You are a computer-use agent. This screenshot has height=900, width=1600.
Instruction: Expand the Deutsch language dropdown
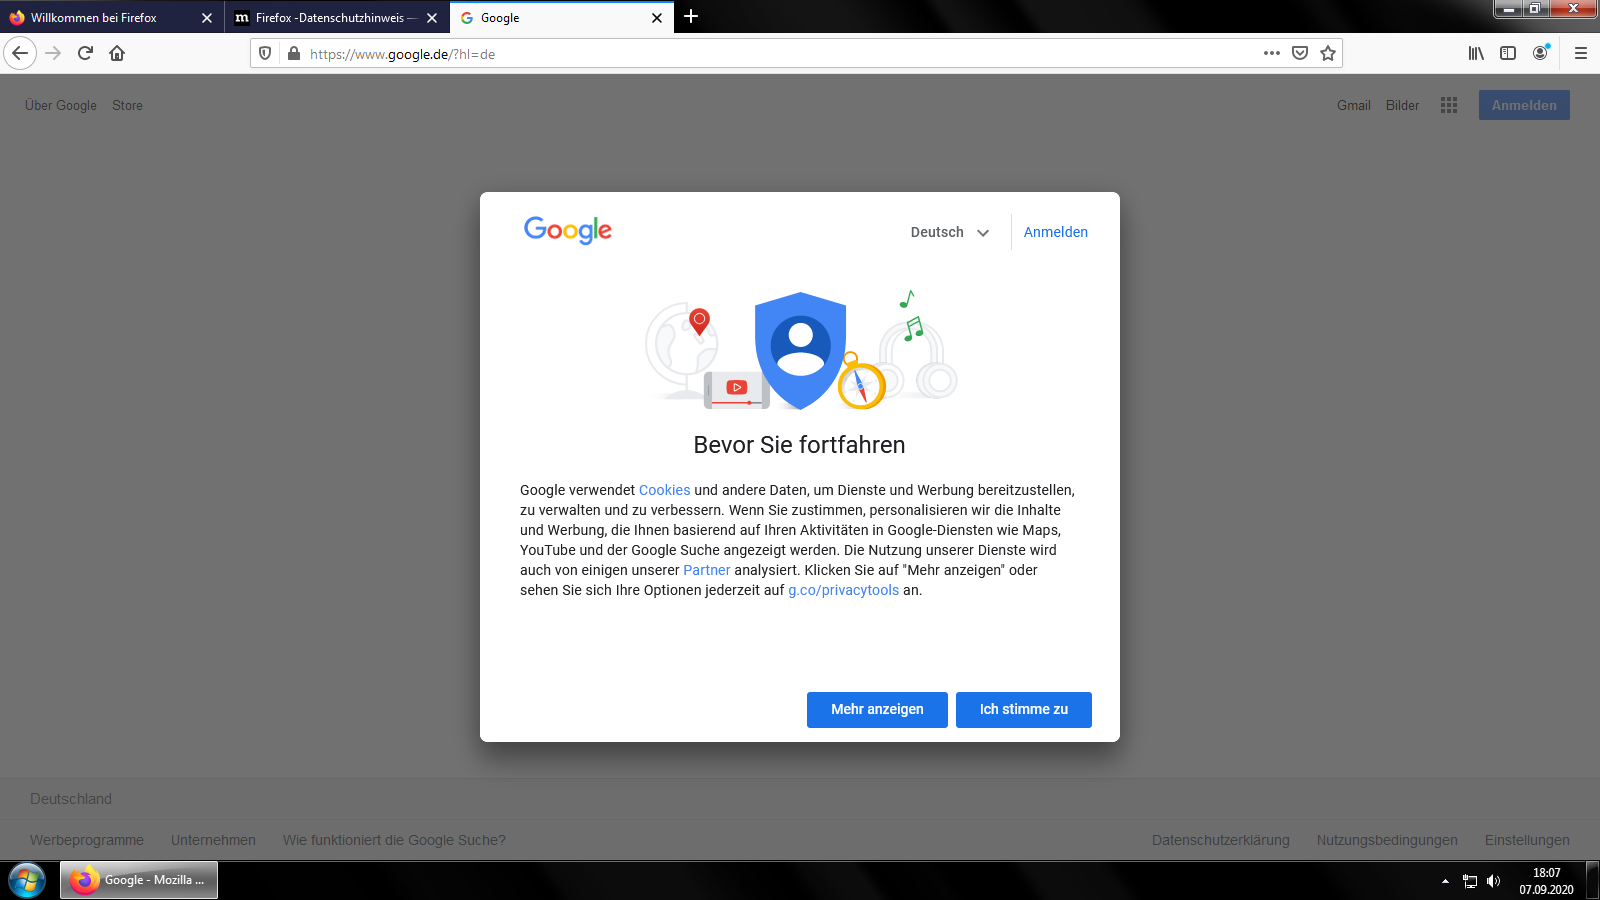point(949,232)
